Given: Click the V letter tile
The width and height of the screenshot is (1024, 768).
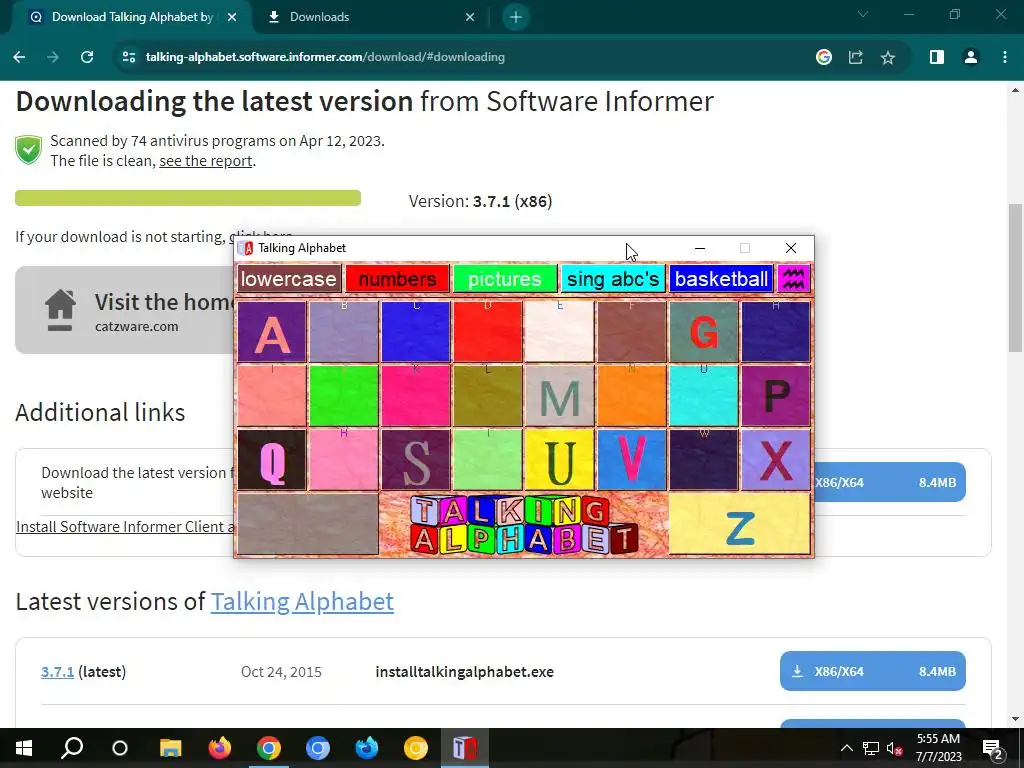Looking at the screenshot, I should [x=632, y=459].
